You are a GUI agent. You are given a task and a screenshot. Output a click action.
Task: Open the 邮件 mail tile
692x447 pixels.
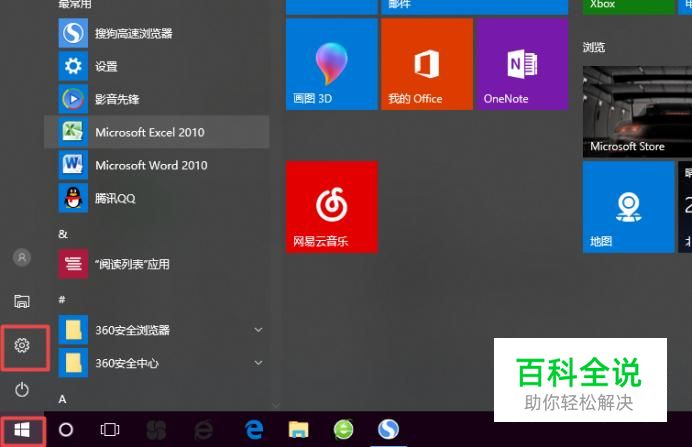tap(474, 7)
